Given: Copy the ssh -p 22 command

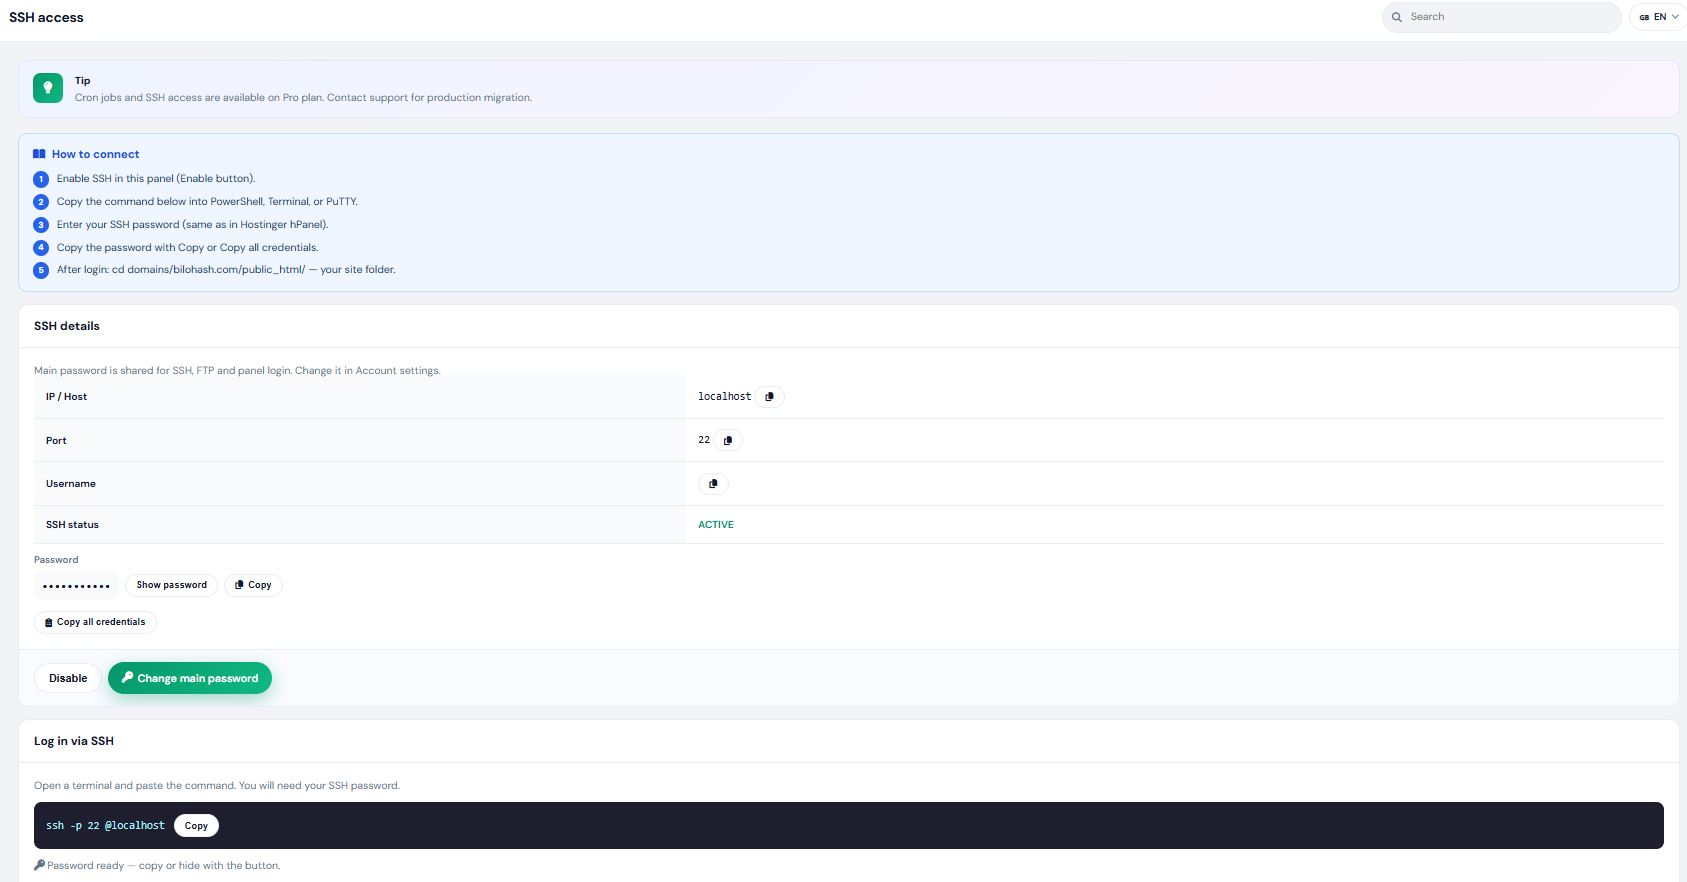Looking at the screenshot, I should coord(196,826).
